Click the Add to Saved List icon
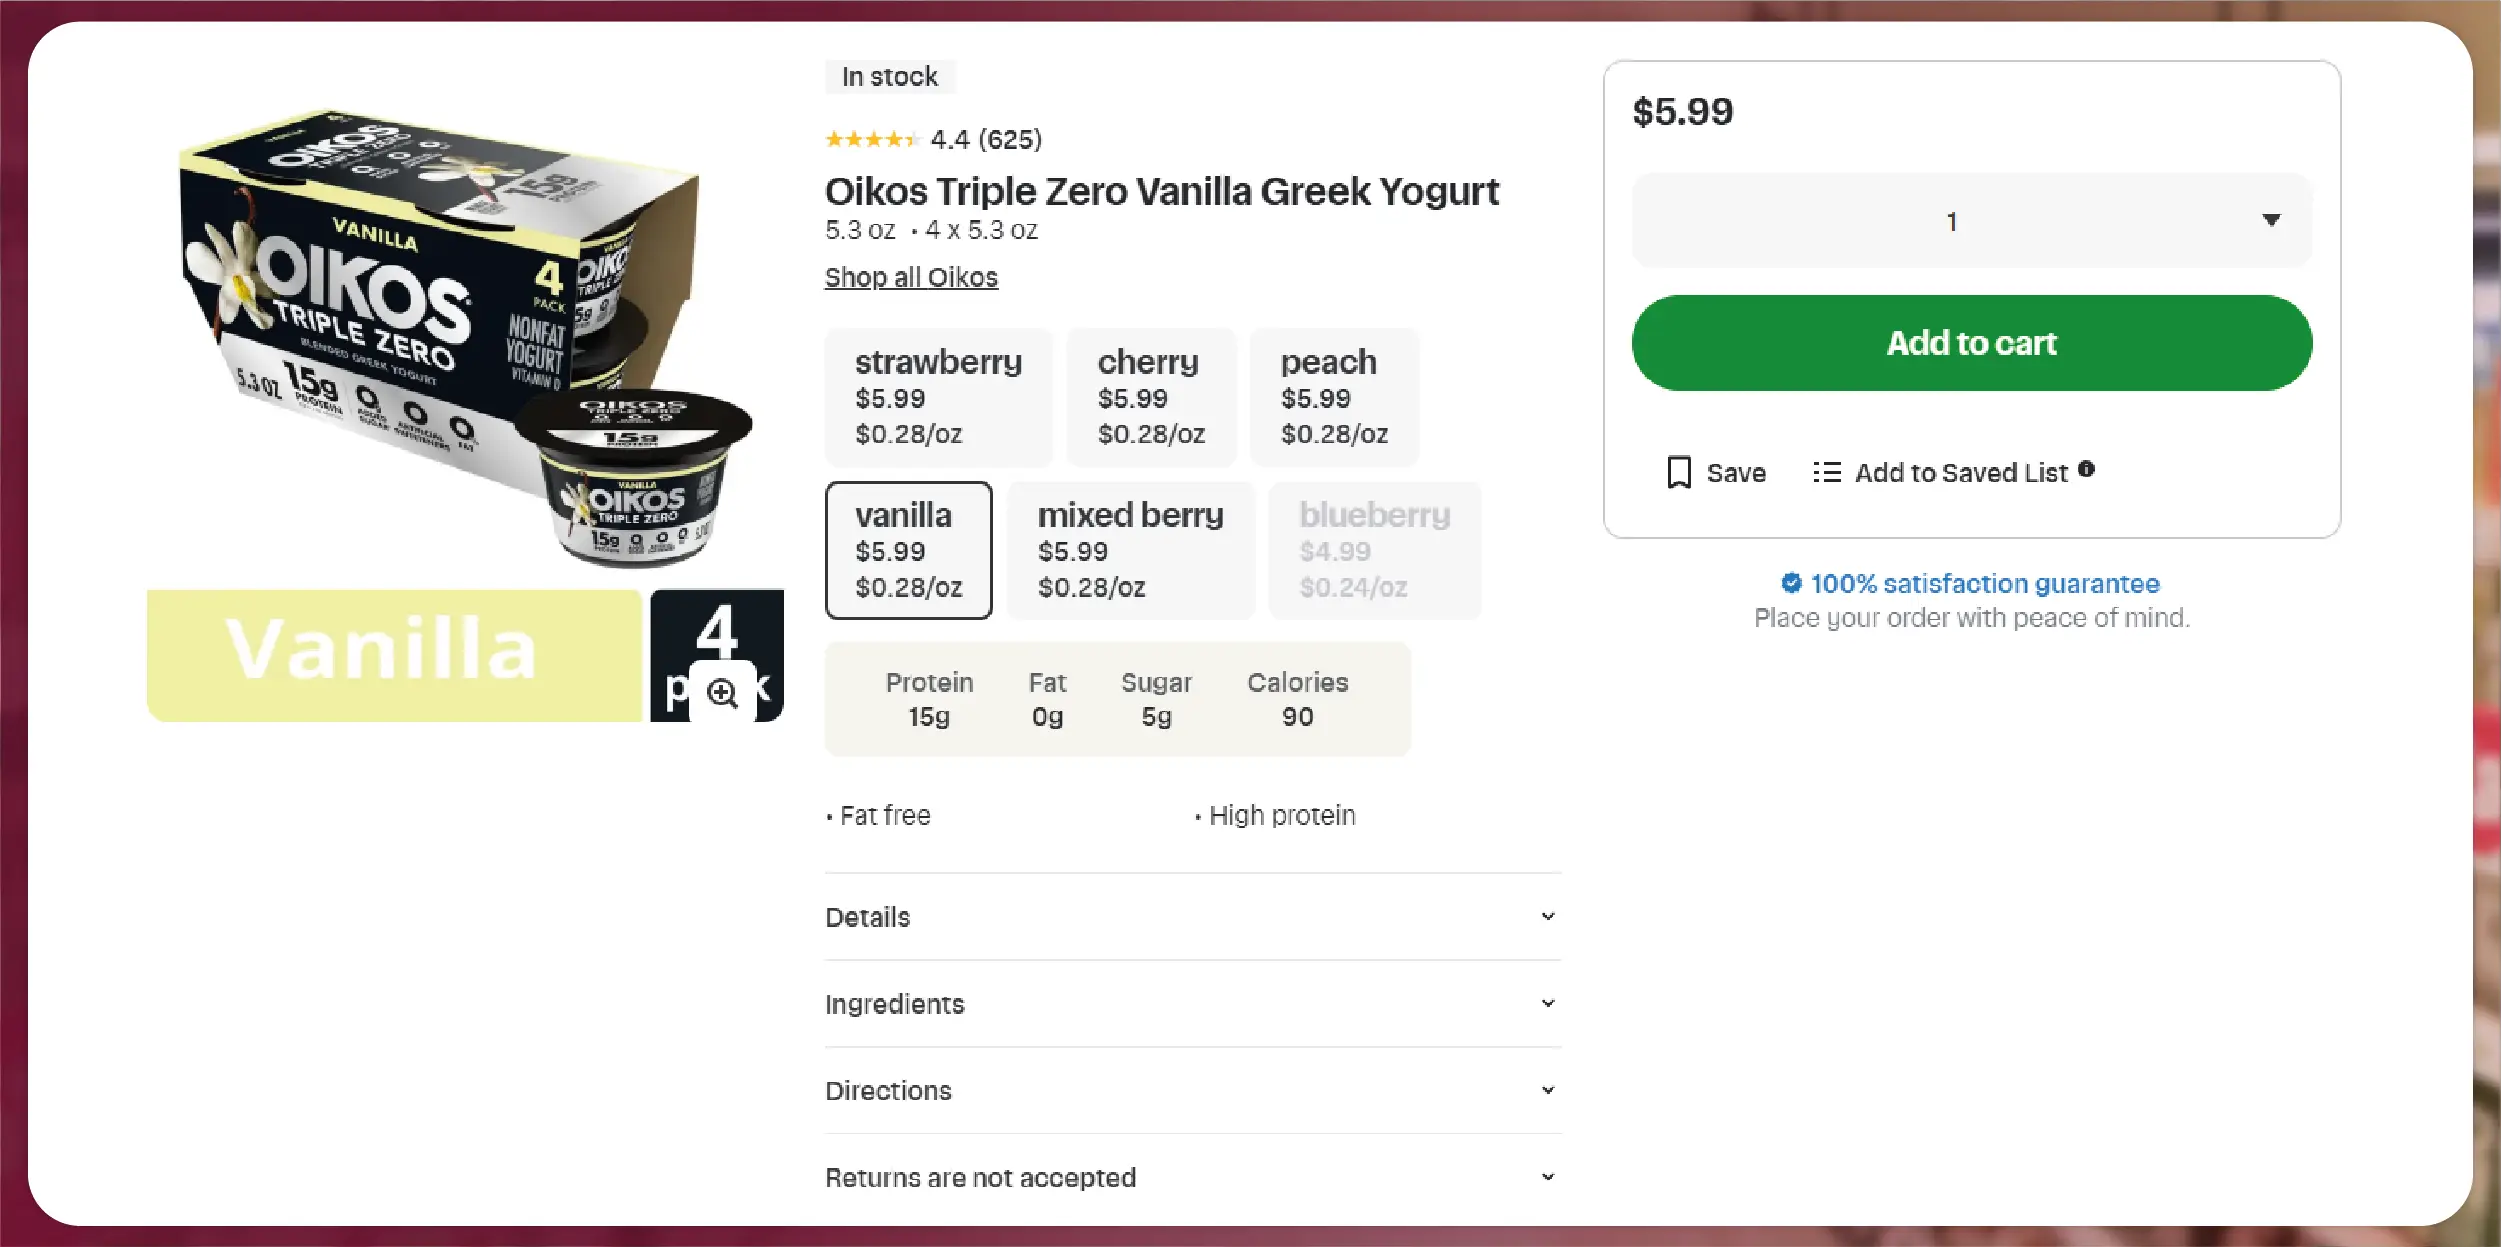 coord(1826,472)
